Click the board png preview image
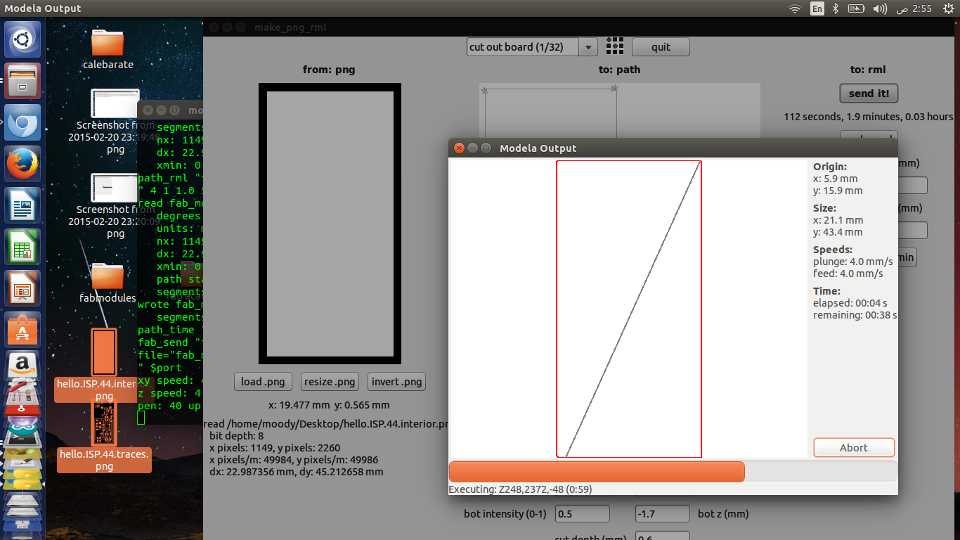This screenshot has height=540, width=960. pyautogui.click(x=330, y=223)
